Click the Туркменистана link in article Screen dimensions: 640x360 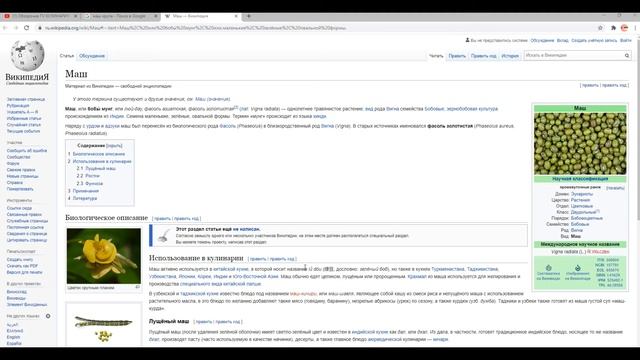448,269
